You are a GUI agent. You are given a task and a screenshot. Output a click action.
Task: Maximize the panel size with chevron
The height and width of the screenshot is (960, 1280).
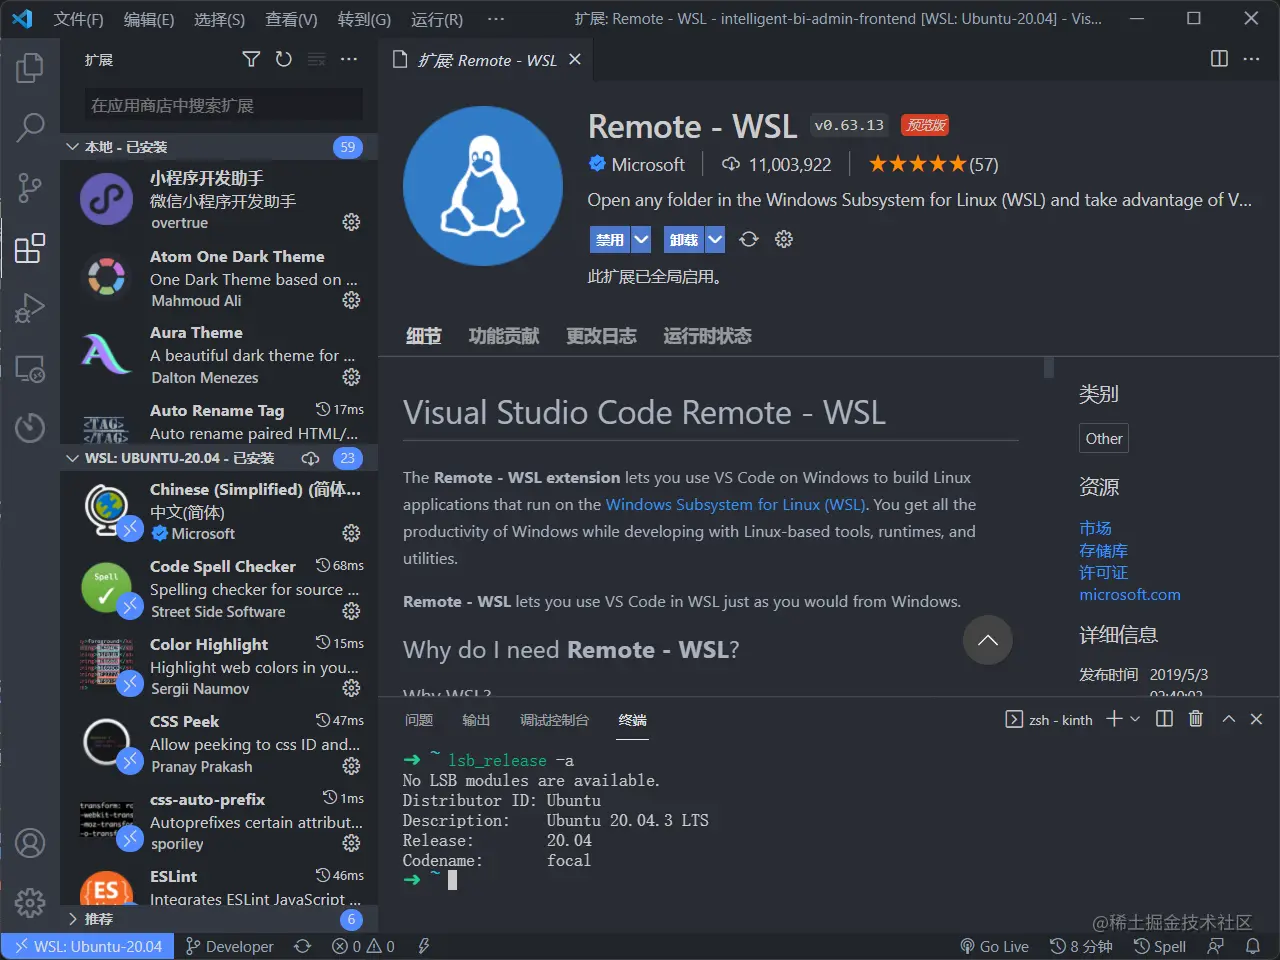point(1229,719)
